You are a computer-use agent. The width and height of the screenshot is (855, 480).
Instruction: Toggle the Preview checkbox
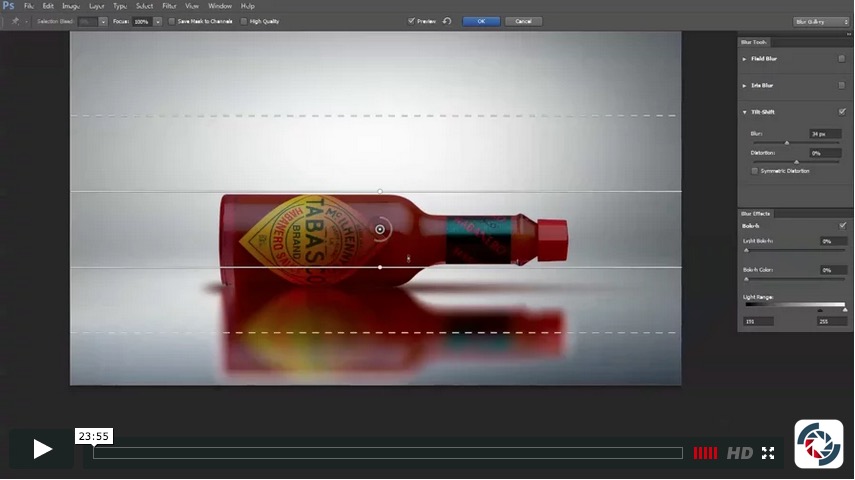pos(411,21)
